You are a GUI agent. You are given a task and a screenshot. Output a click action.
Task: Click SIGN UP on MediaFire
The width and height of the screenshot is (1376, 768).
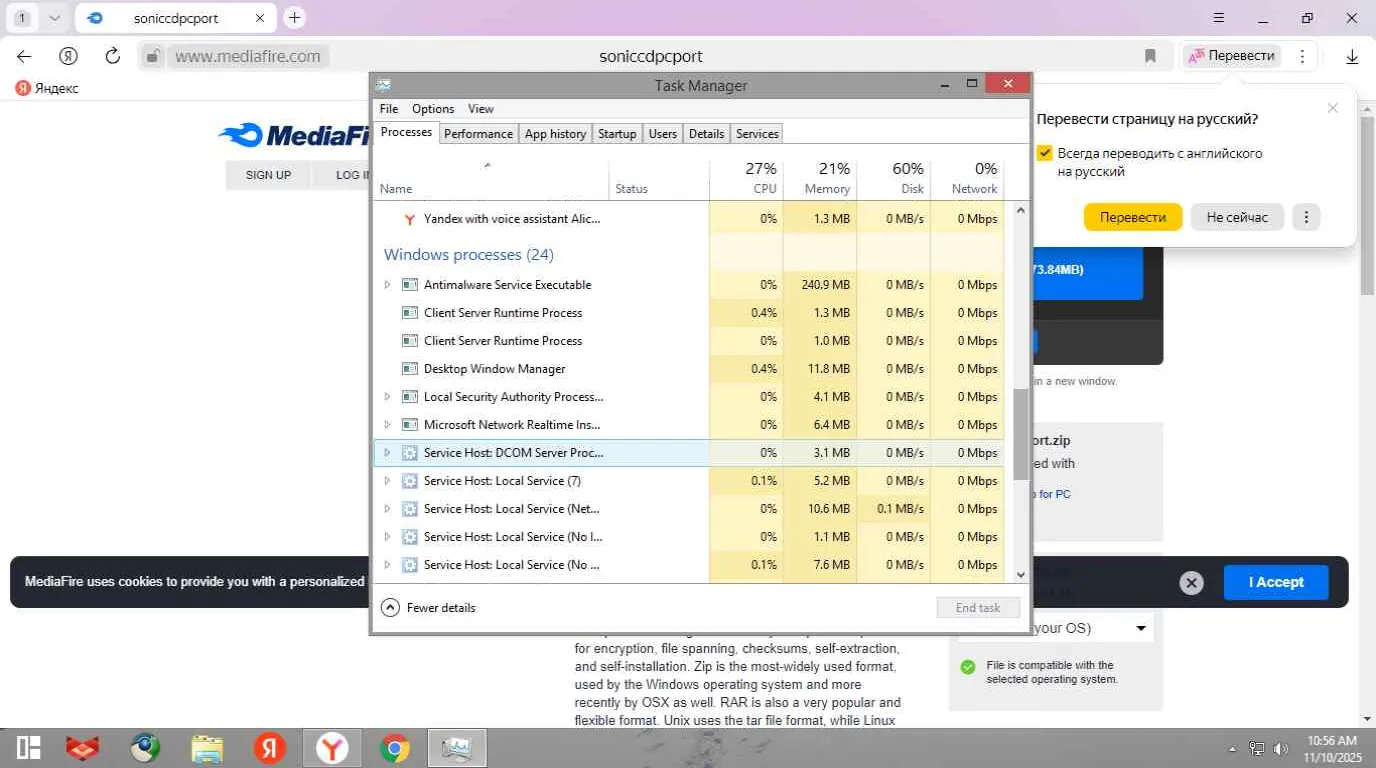point(268,175)
